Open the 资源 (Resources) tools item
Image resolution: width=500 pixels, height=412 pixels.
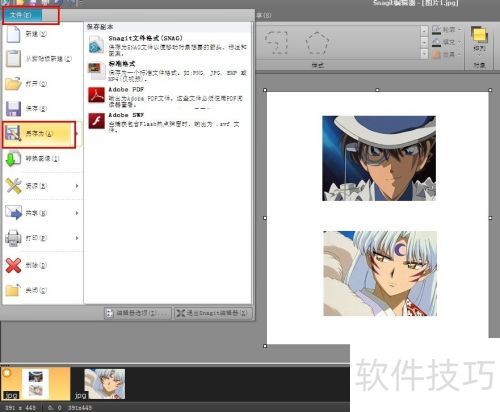42,186
